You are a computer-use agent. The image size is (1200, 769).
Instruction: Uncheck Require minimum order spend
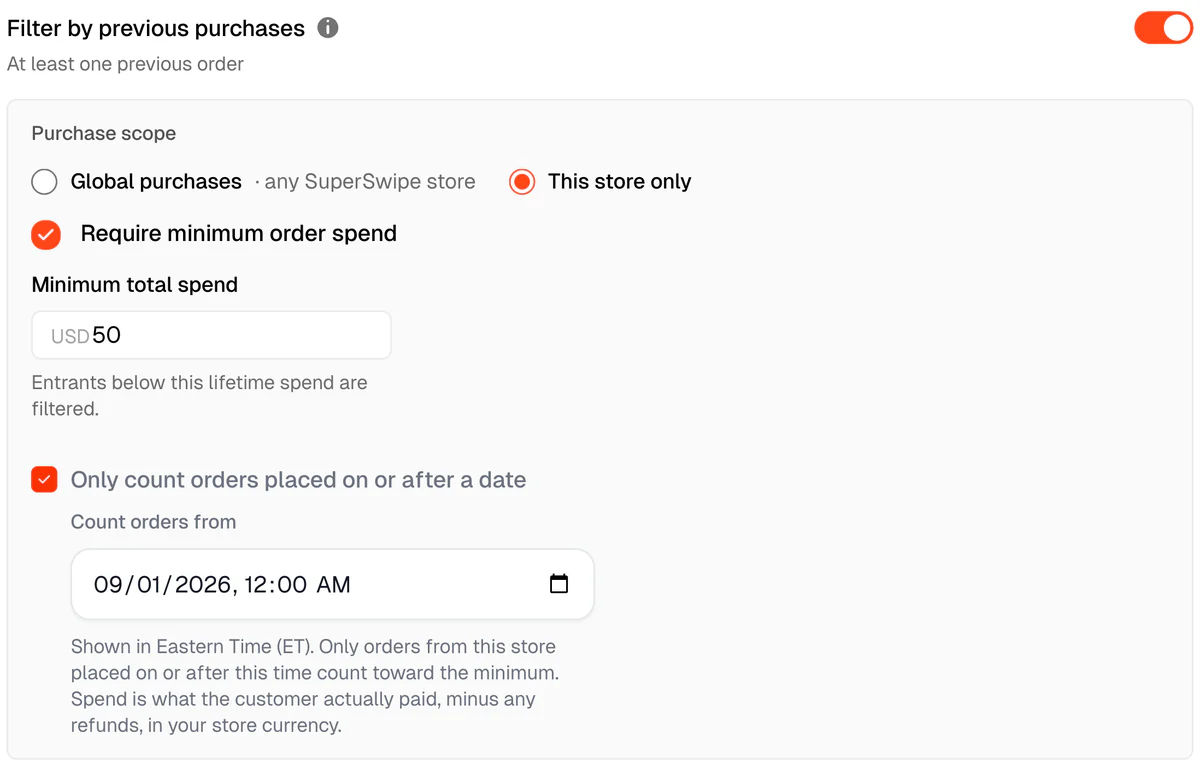(46, 235)
